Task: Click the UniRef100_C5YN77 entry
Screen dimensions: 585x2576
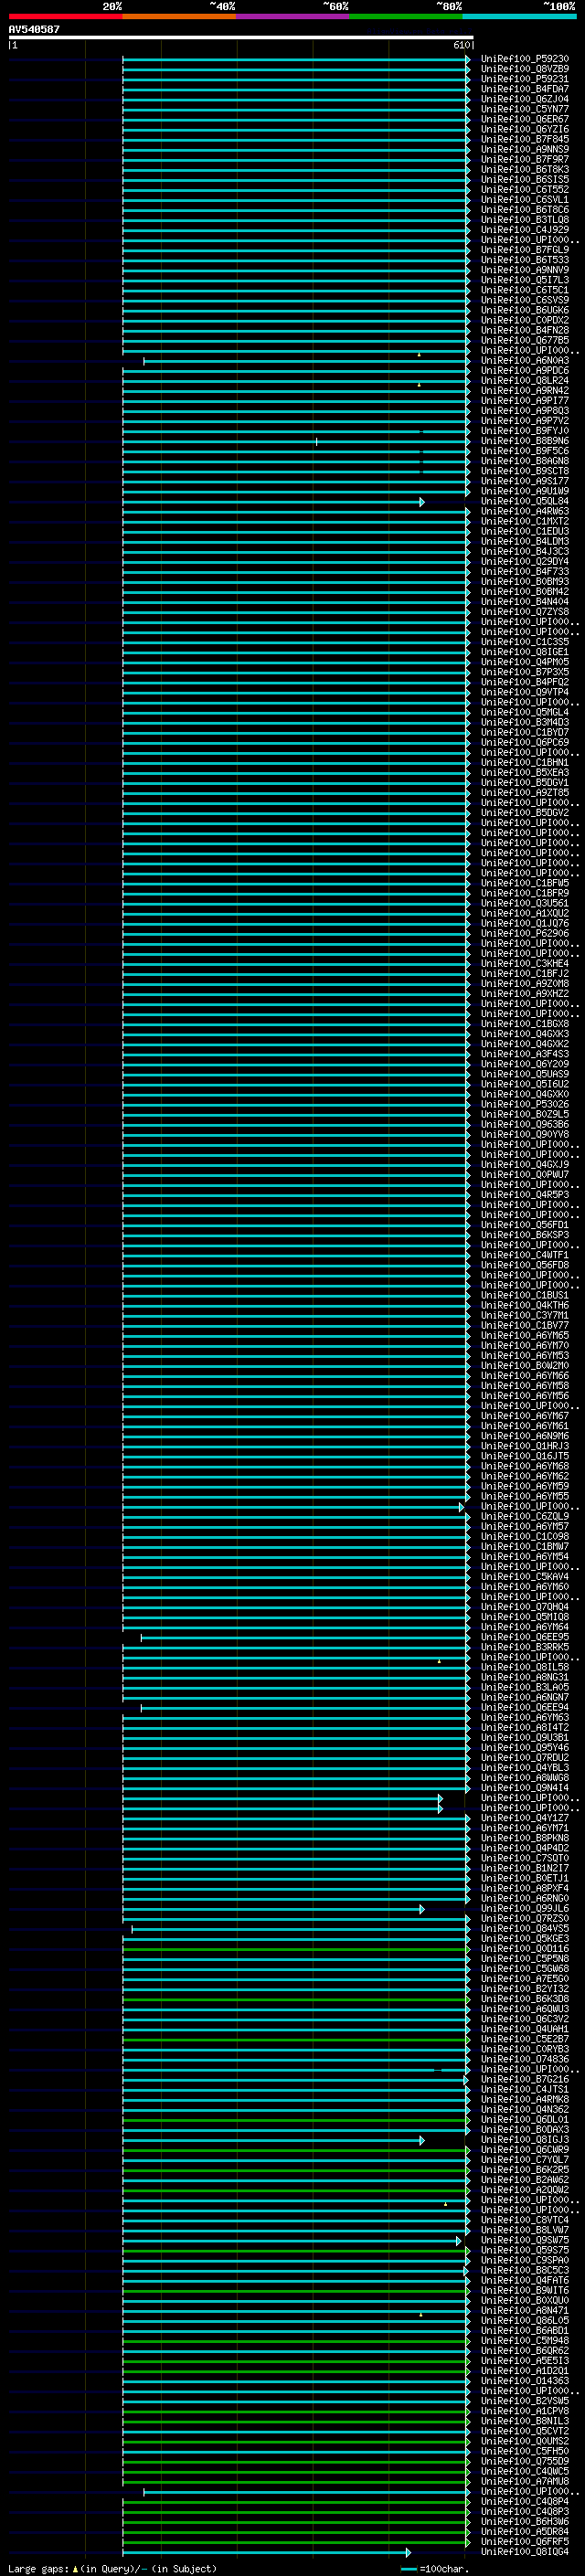Action: coord(525,109)
